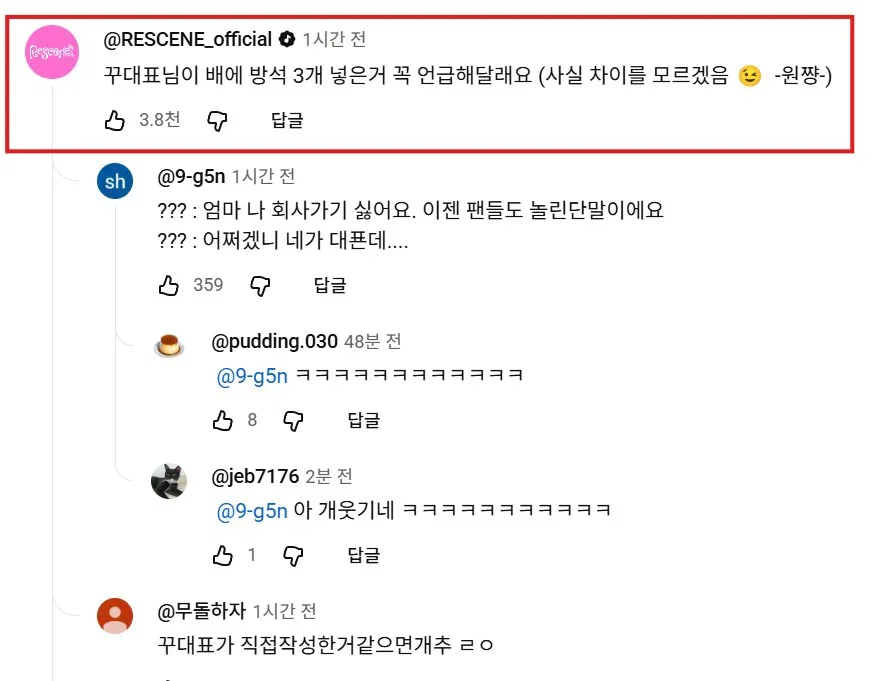The width and height of the screenshot is (880, 681).
Task: Open the @RESCENE_official channel name link
Action: [x=188, y=39]
